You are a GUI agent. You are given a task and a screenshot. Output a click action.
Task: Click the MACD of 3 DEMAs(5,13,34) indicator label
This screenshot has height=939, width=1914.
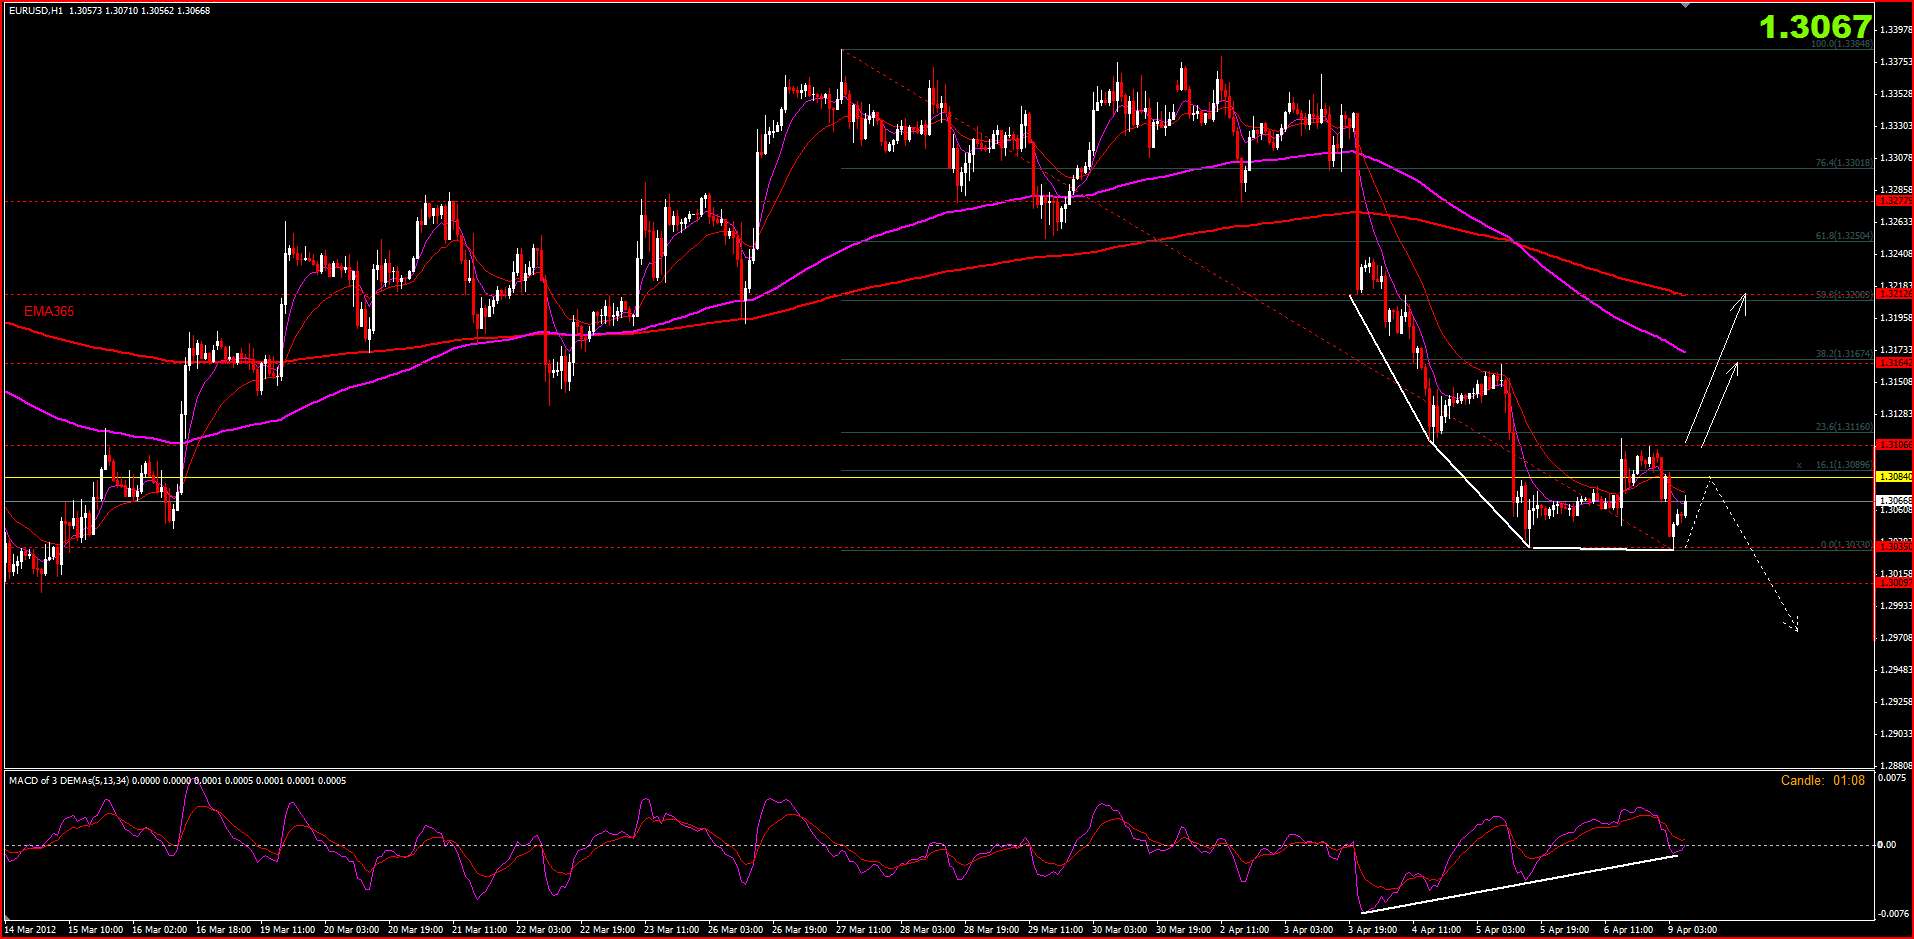(69, 780)
